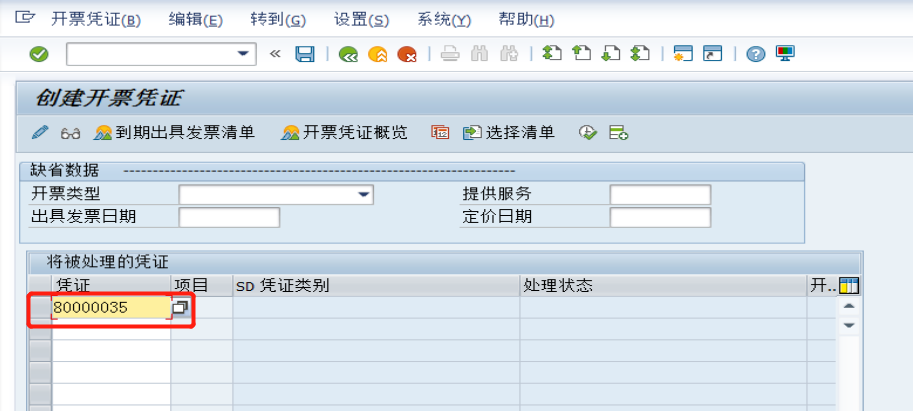Open search help button beside 80000035
Screen dimensions: 913x411
point(181,307)
